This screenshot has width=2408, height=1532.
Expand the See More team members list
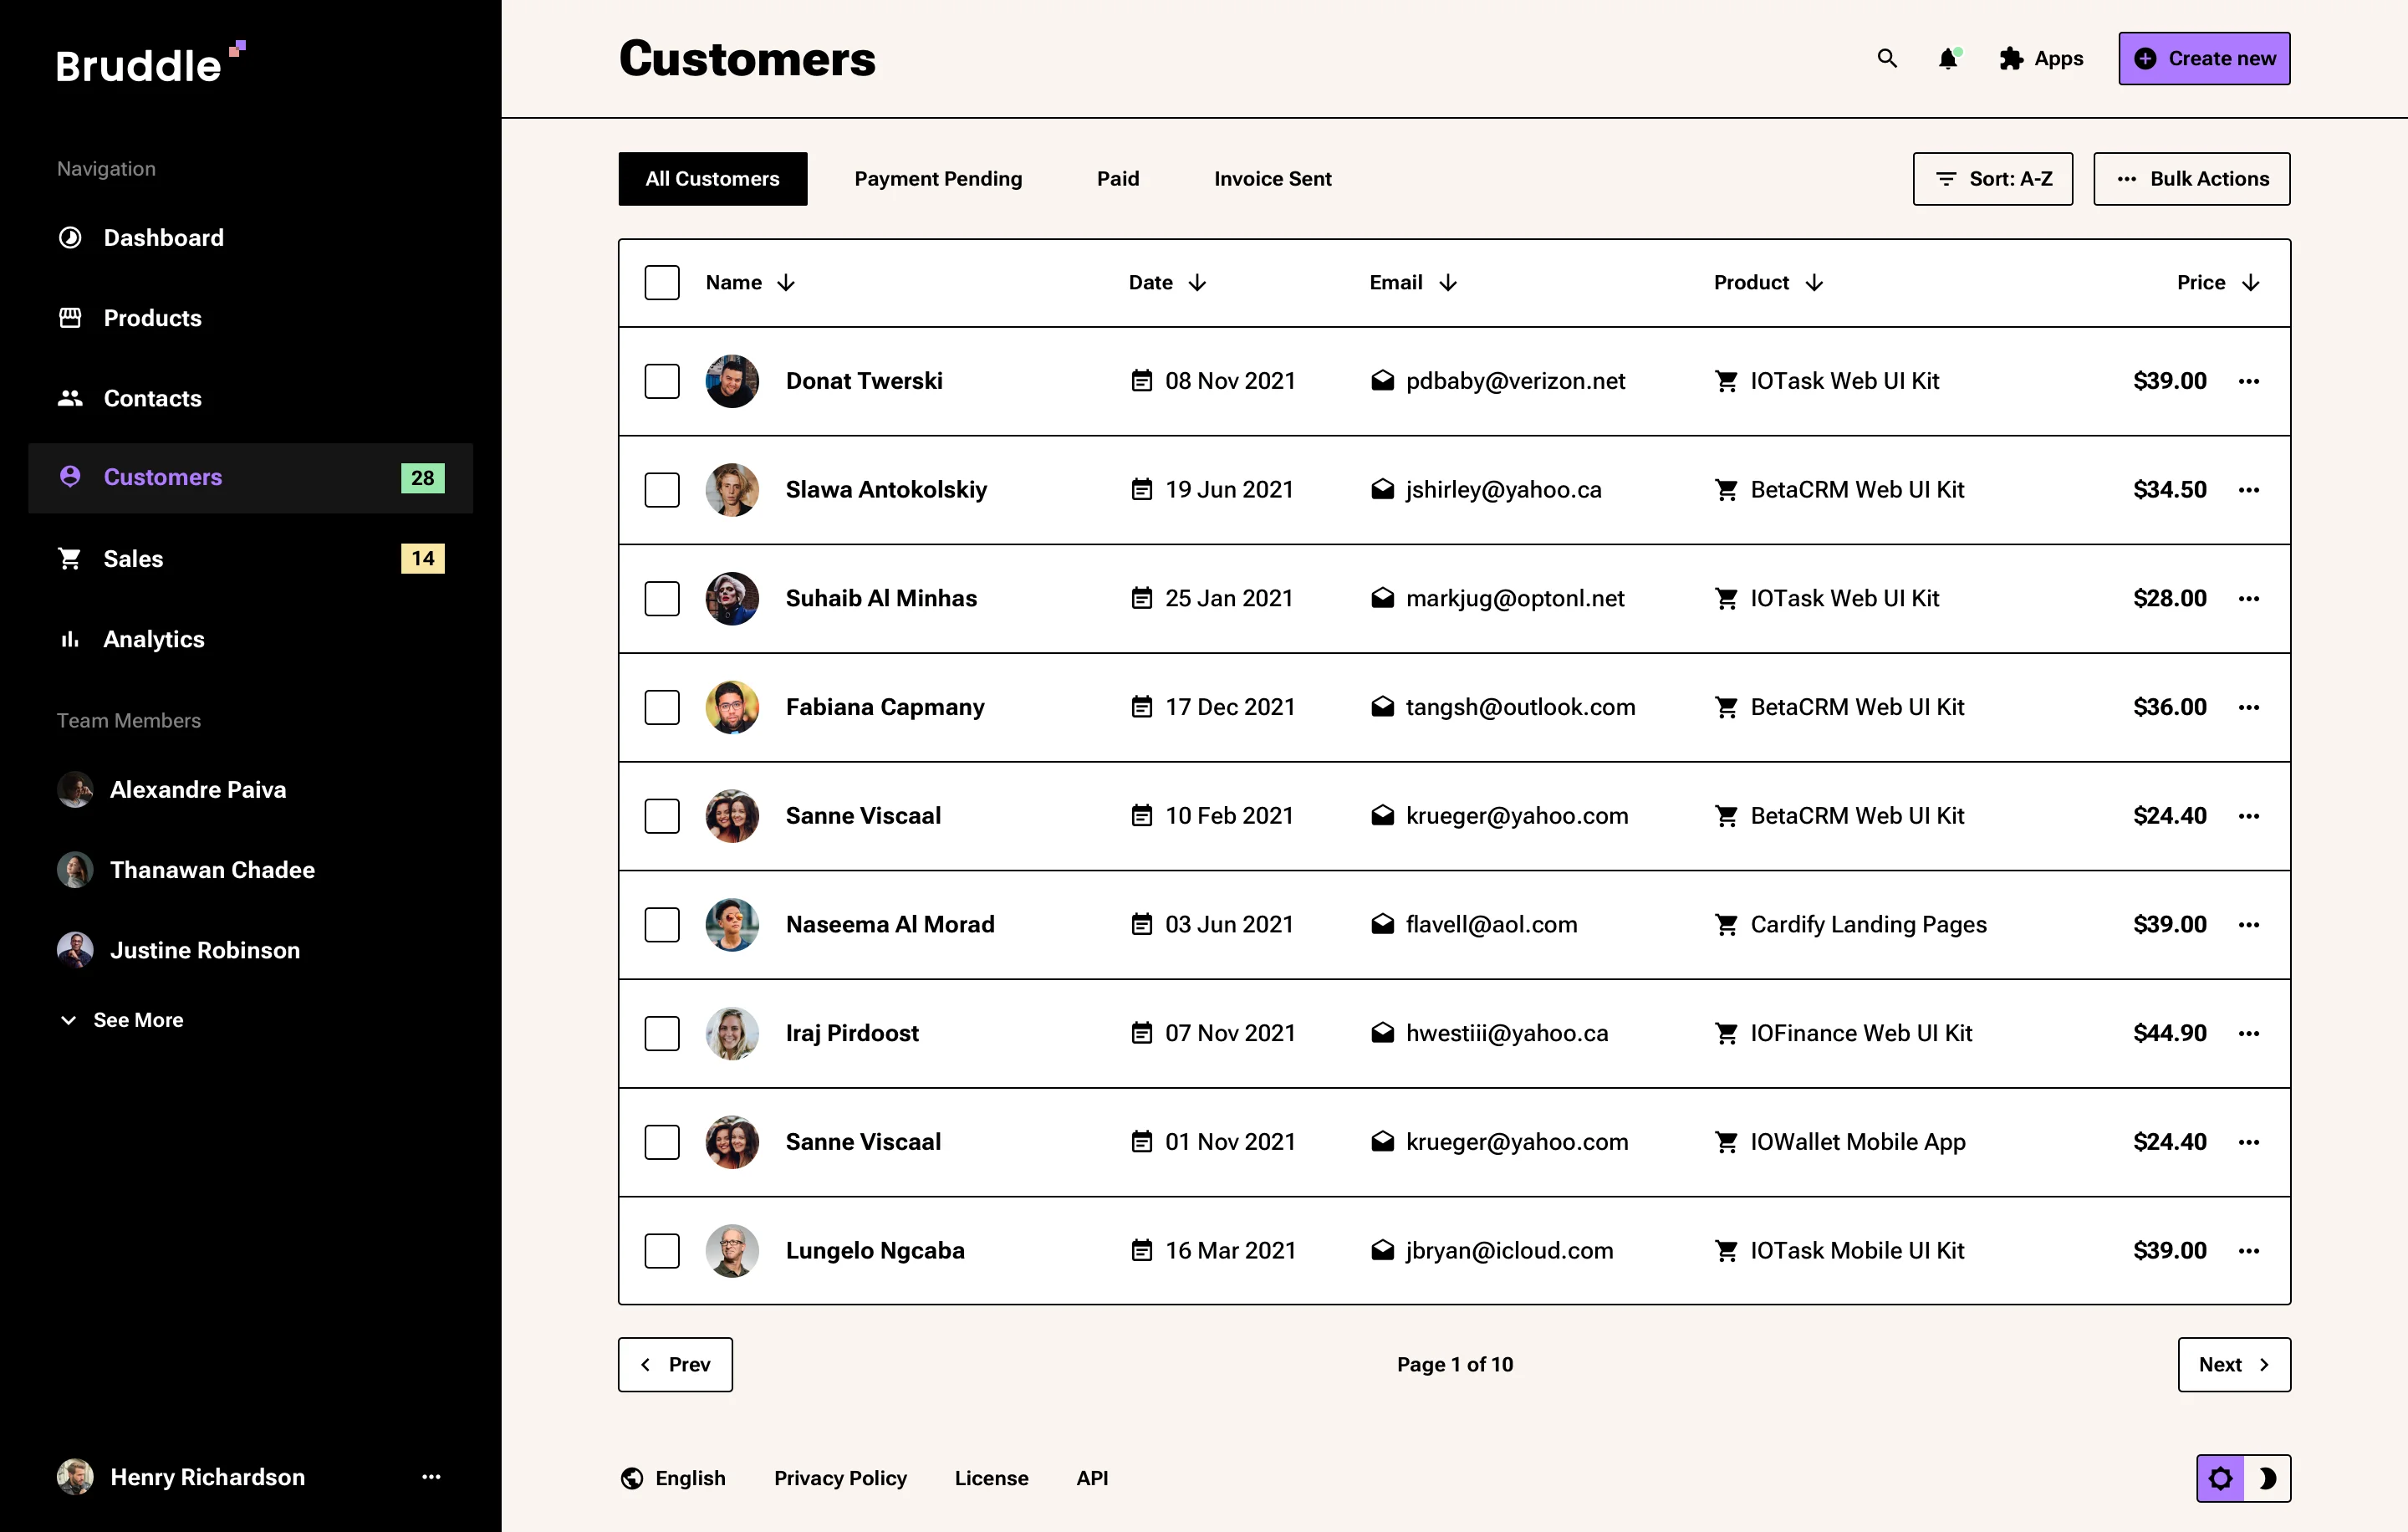point(122,1020)
